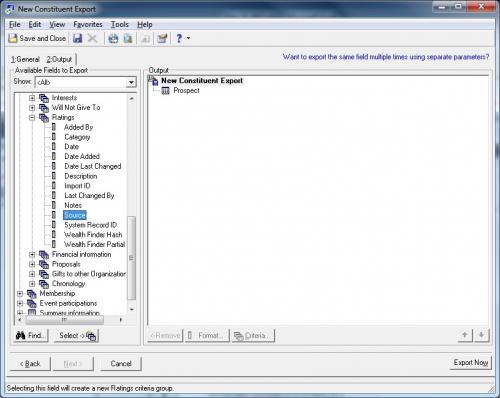Expand the Event participations node
This screenshot has height=398, width=500.
[20, 303]
